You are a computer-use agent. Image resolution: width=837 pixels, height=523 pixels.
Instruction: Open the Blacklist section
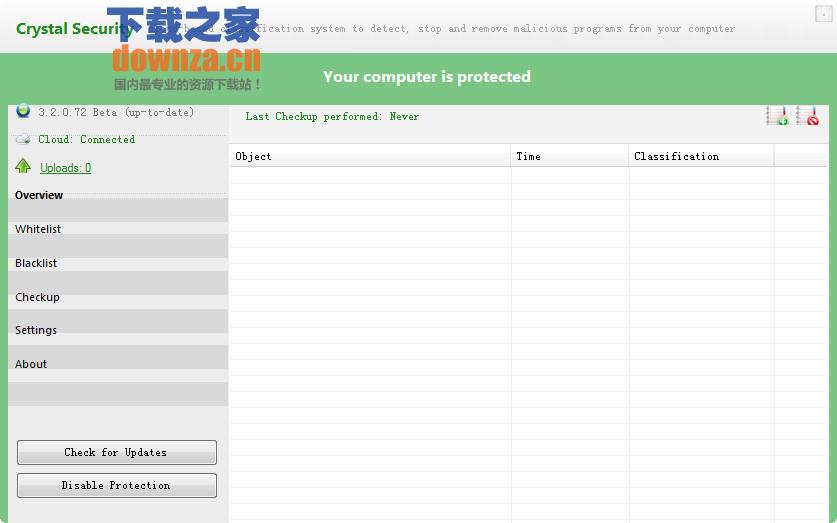36,263
